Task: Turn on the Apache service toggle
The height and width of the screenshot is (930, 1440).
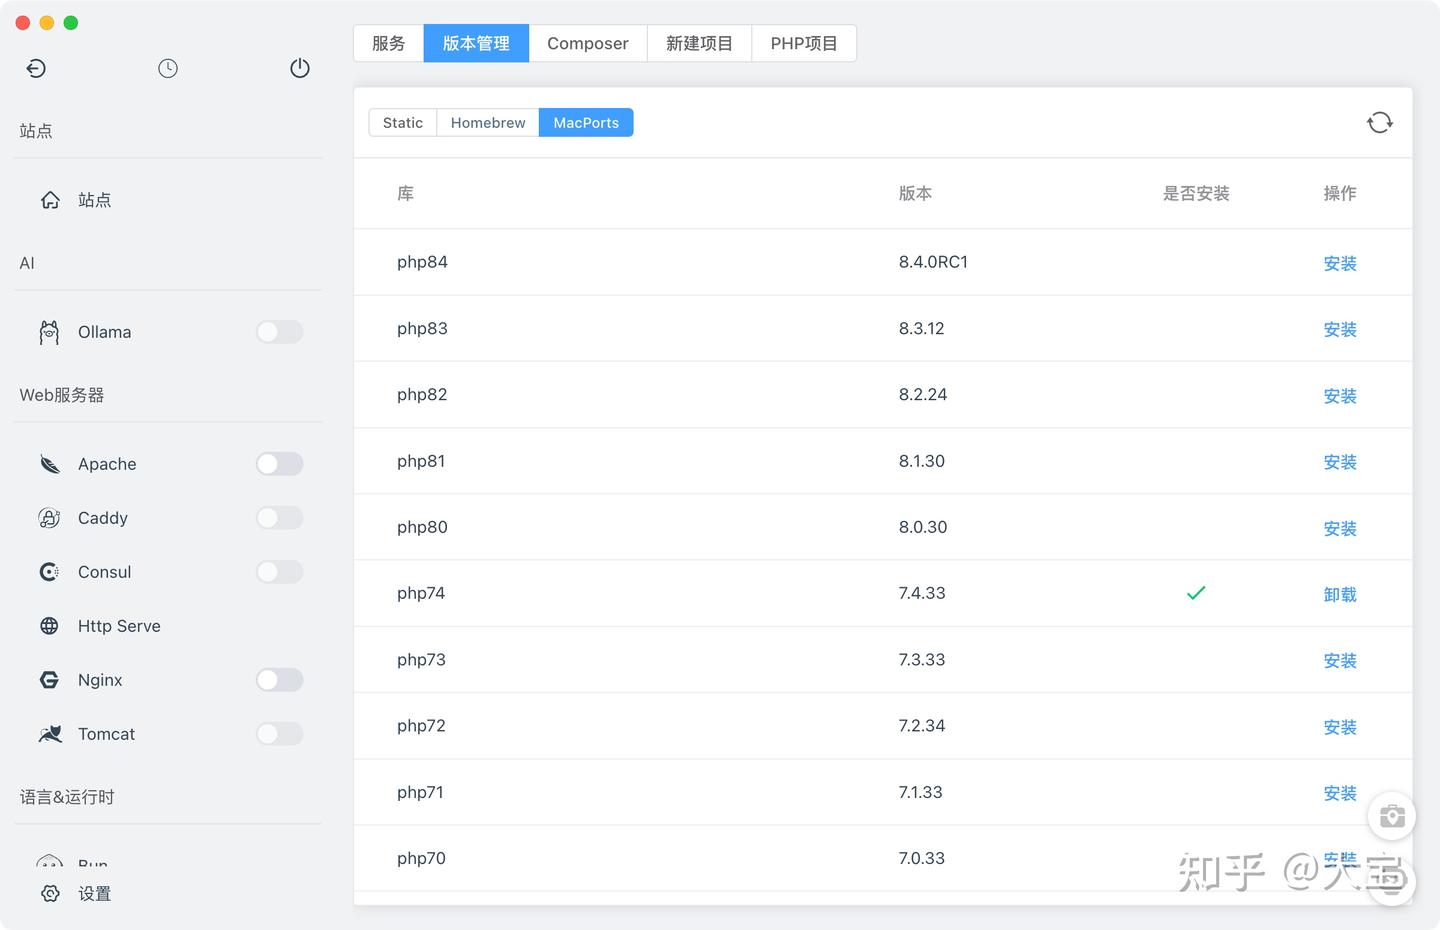Action: tap(279, 463)
